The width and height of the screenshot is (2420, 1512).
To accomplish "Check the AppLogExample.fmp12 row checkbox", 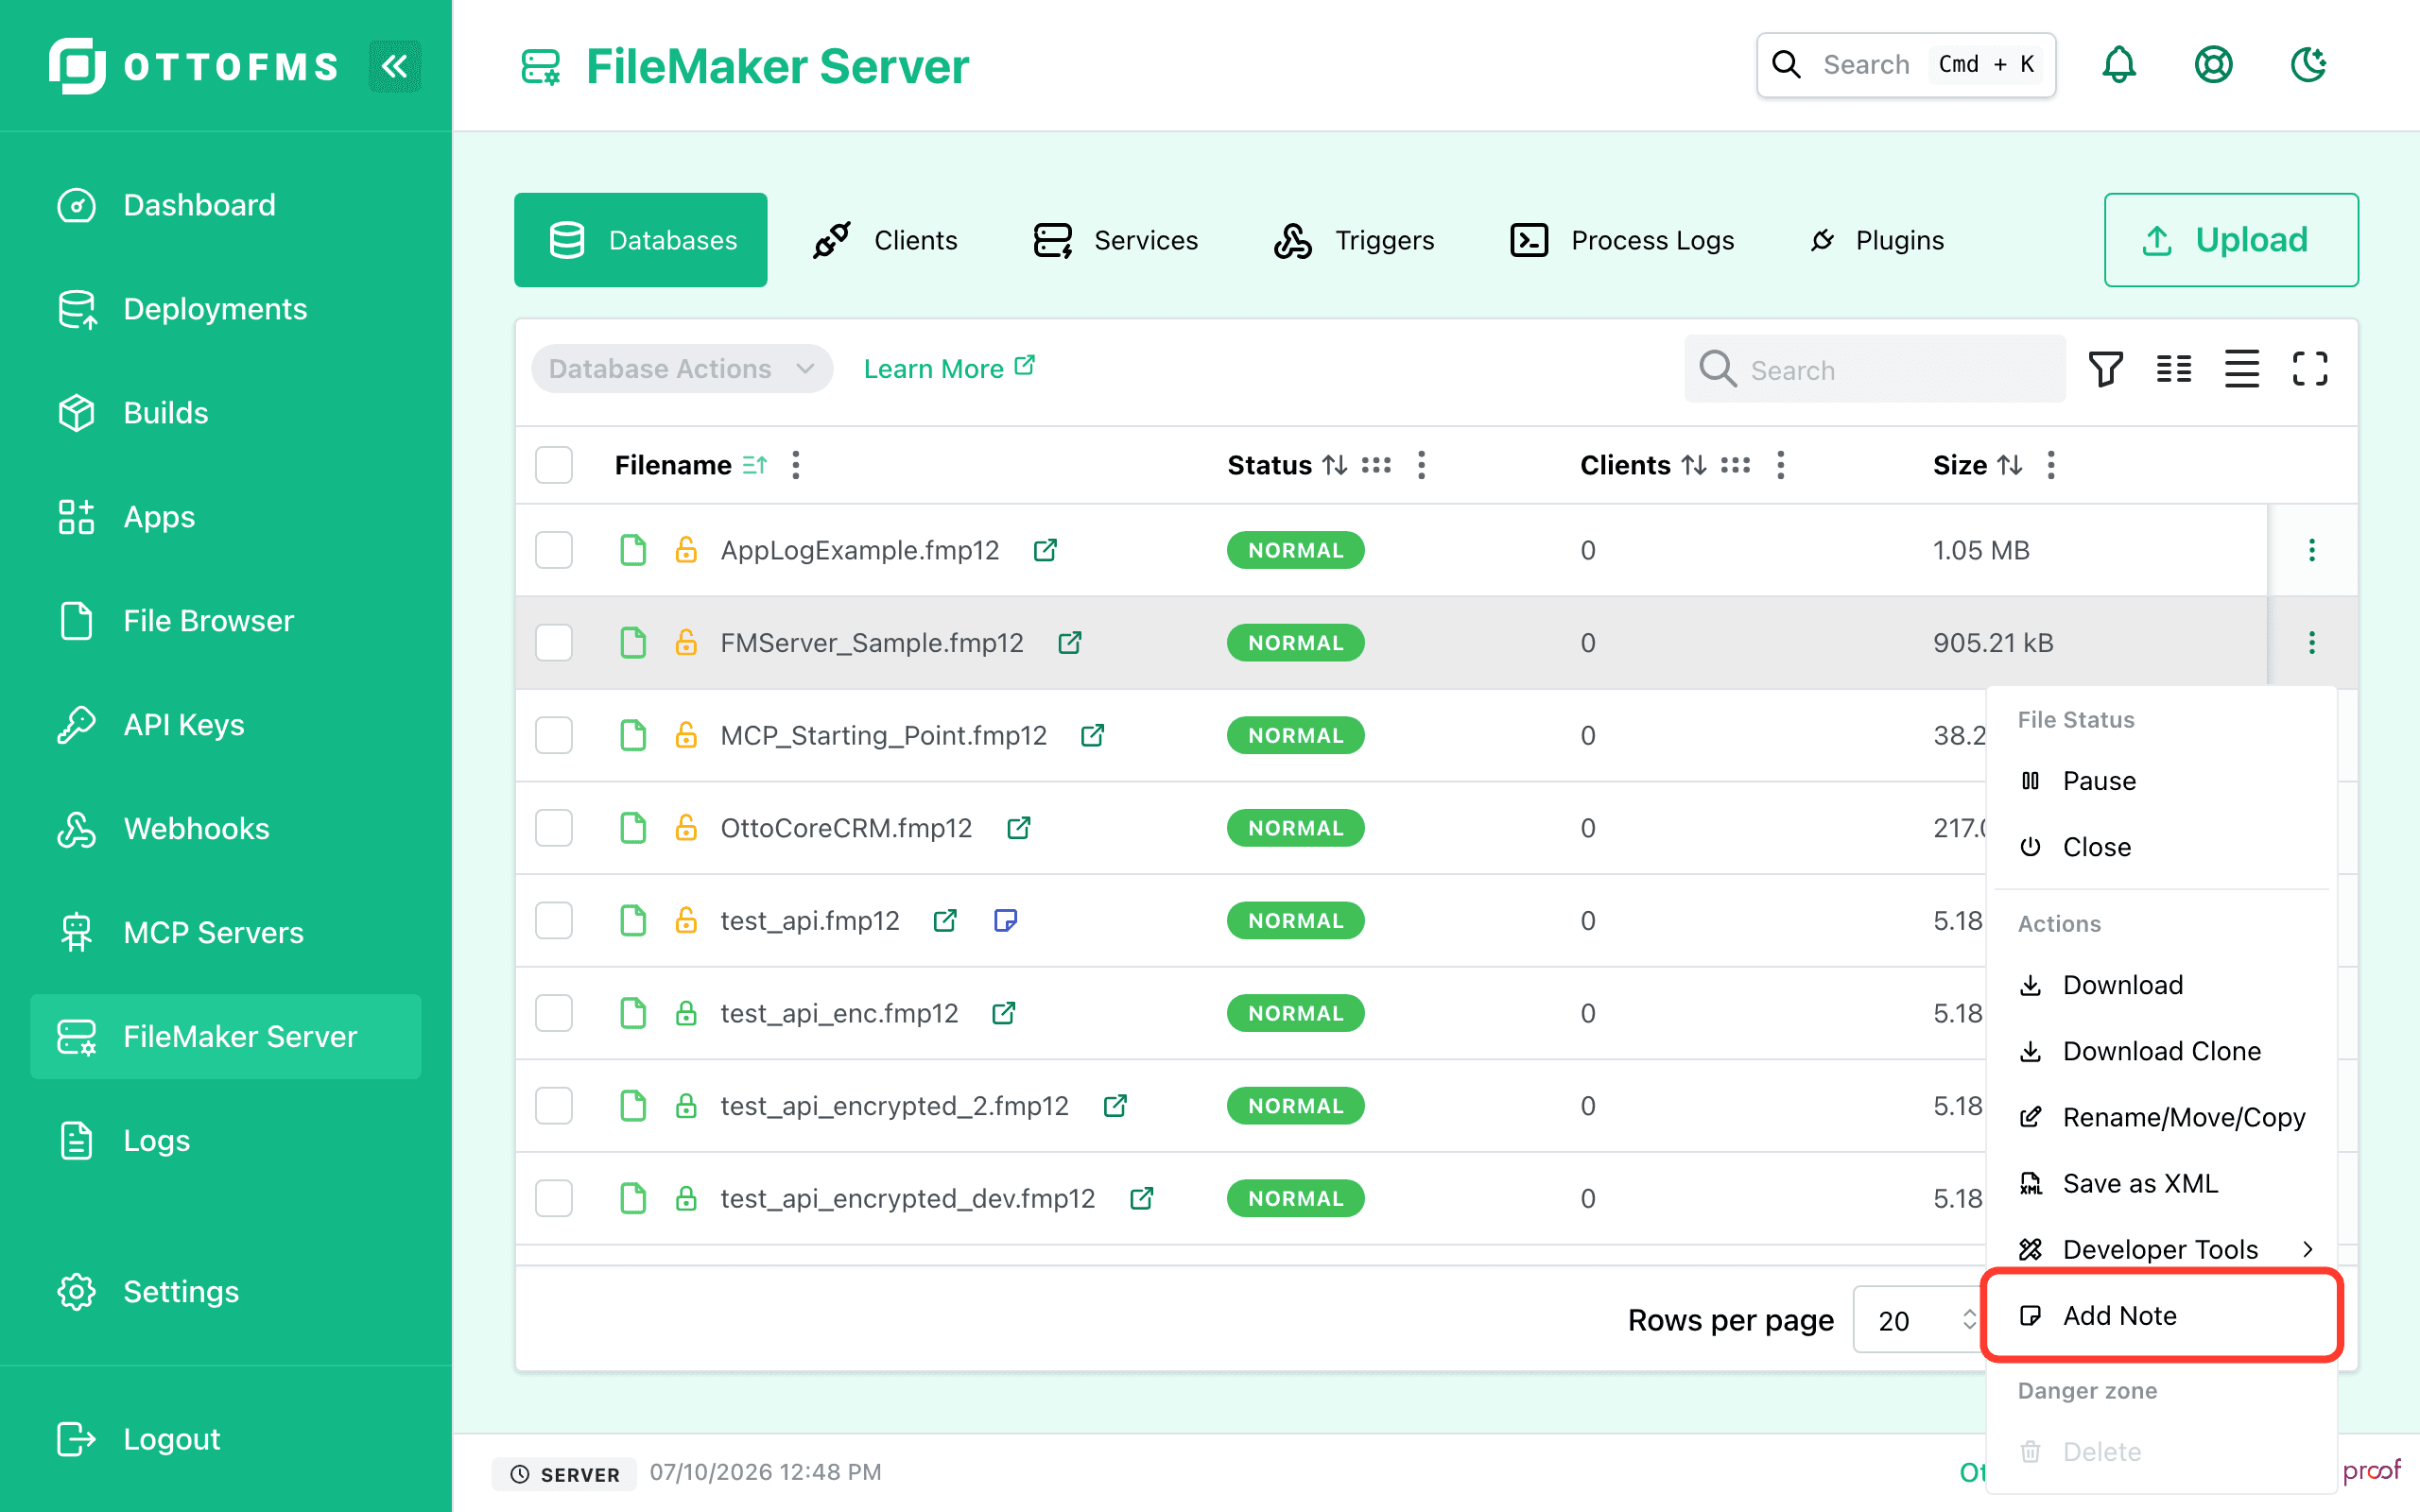I will point(554,550).
